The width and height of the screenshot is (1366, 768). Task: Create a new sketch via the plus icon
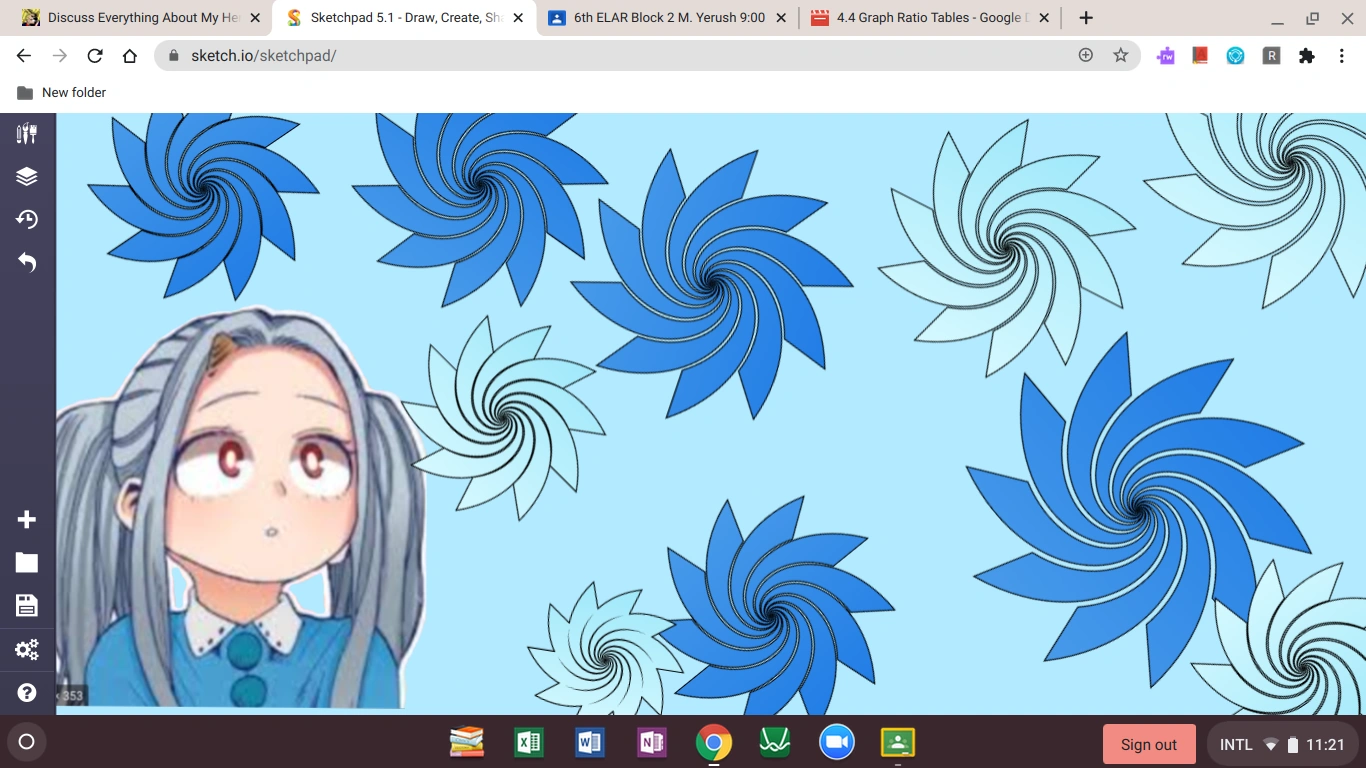tap(26, 519)
